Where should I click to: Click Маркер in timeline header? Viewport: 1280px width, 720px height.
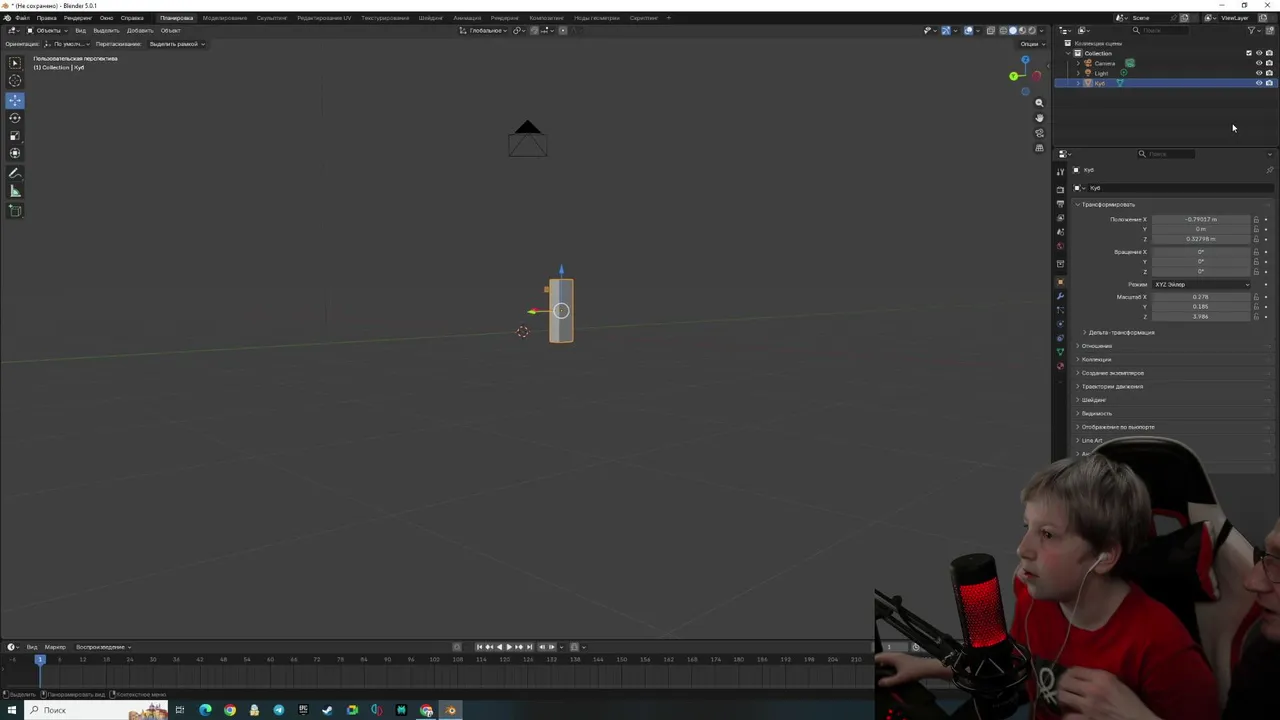[x=55, y=647]
